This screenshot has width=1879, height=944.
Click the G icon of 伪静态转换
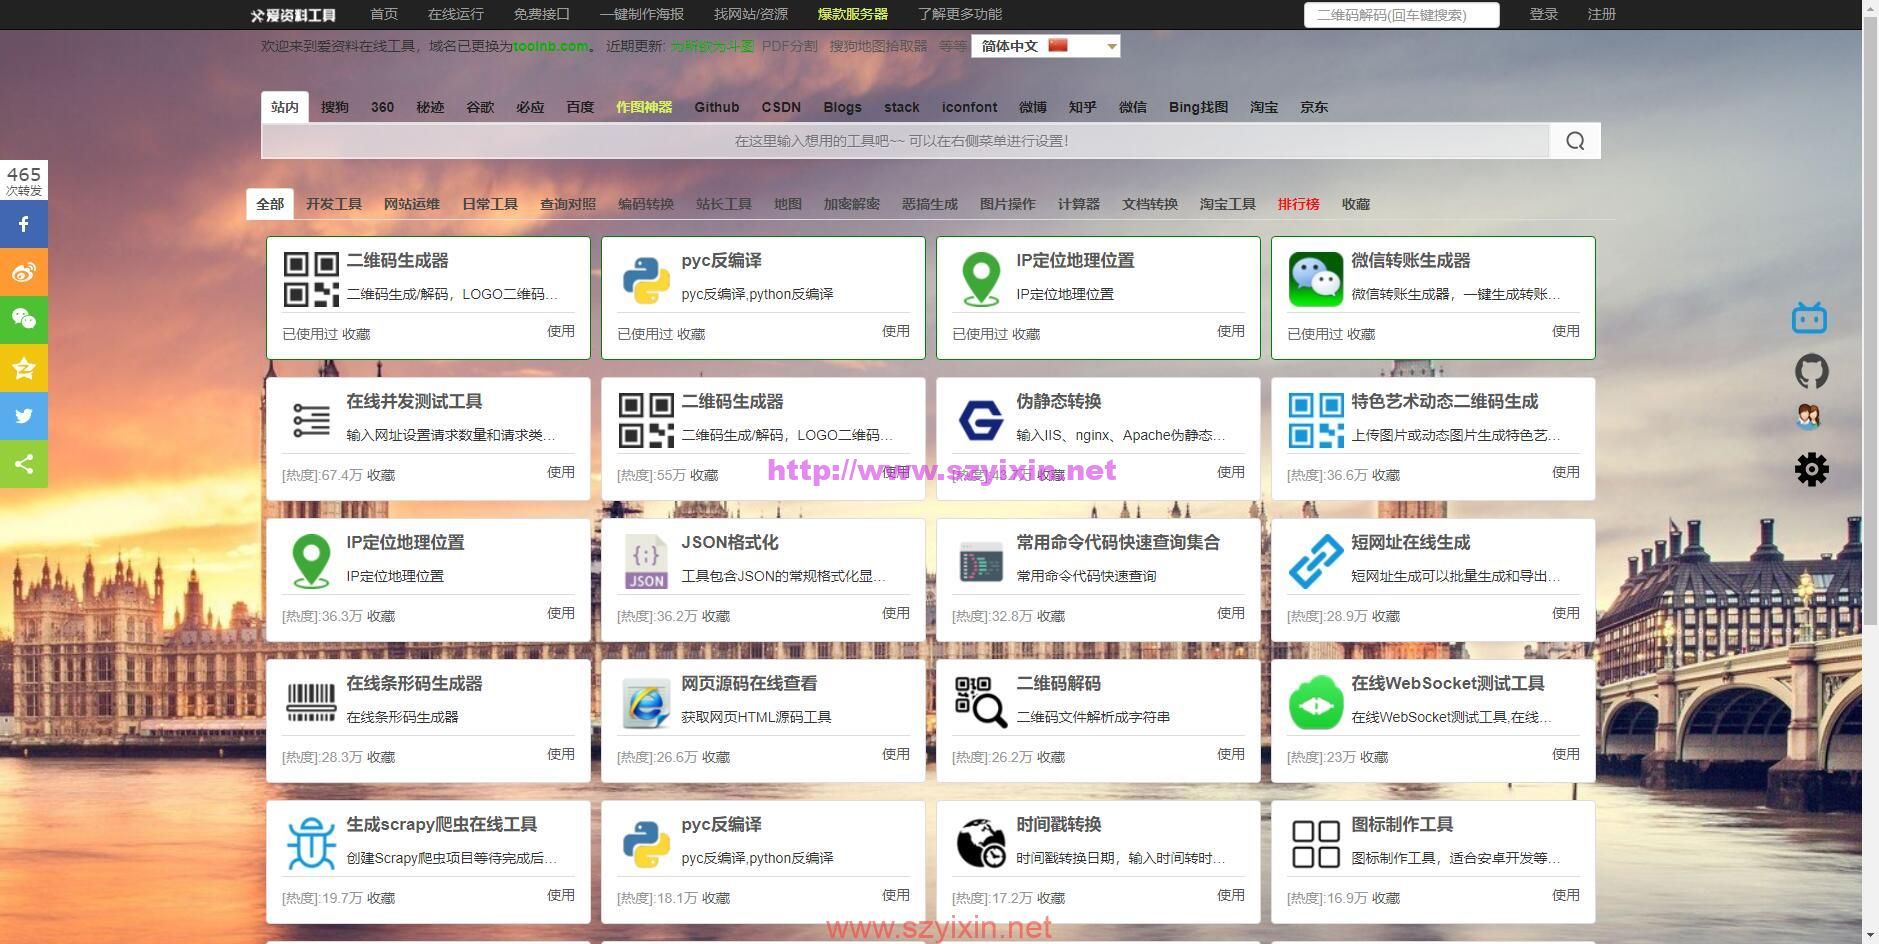click(981, 420)
